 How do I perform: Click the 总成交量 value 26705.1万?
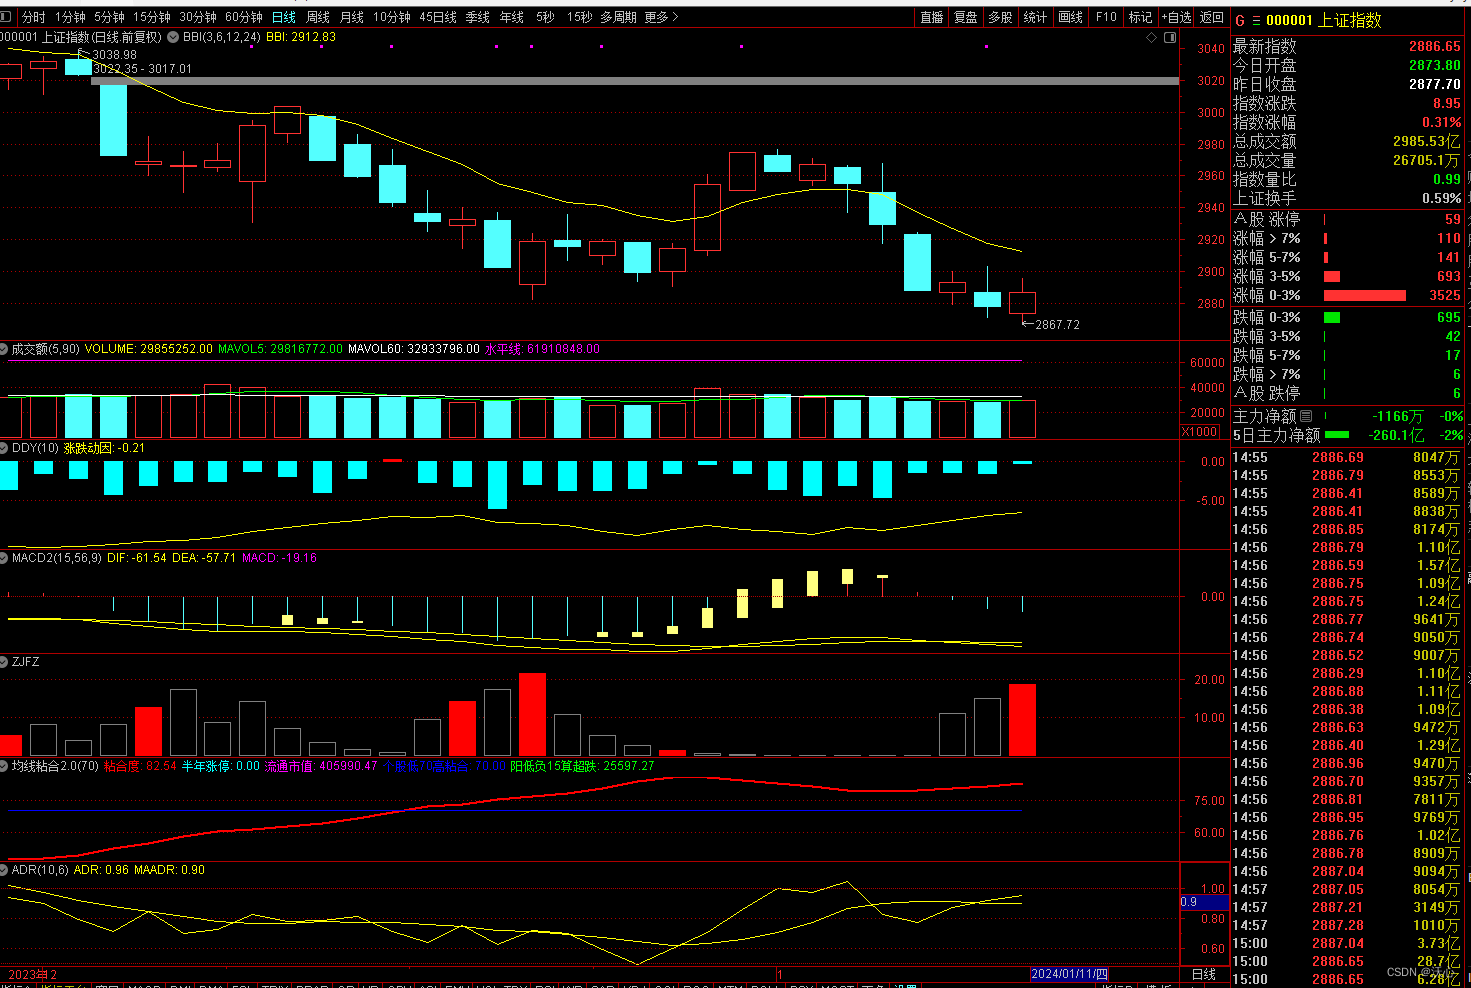coord(1427,161)
